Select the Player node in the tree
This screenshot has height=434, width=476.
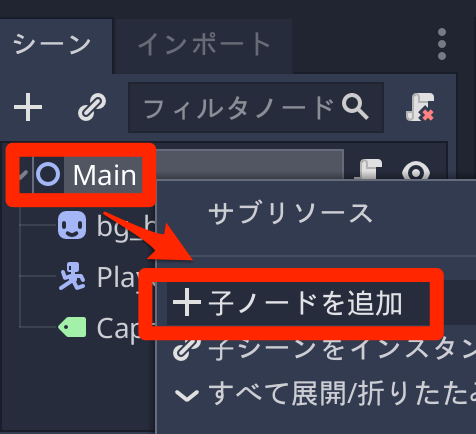pos(117,276)
